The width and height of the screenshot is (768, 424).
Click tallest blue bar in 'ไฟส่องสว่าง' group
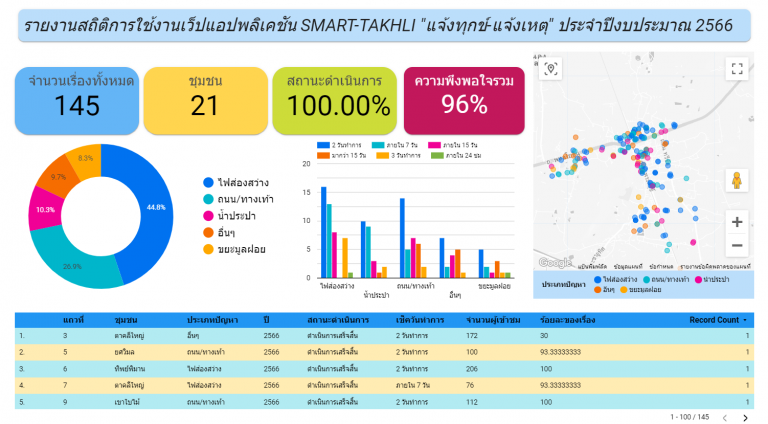tap(324, 233)
